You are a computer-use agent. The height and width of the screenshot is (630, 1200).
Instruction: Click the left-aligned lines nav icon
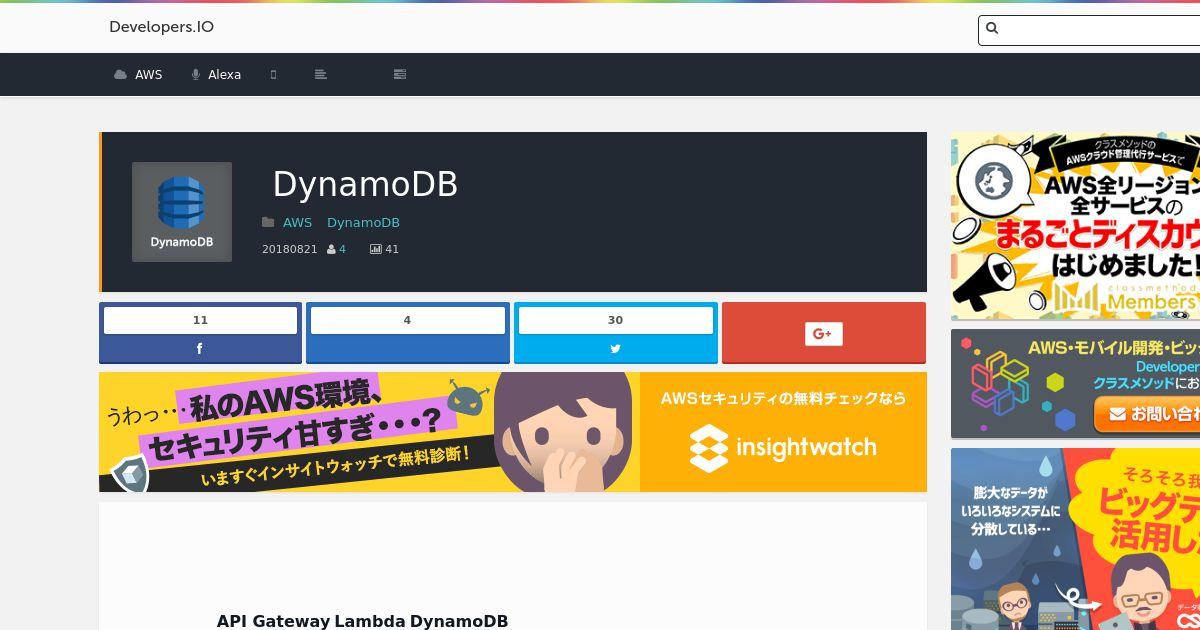pyautogui.click(x=320, y=75)
